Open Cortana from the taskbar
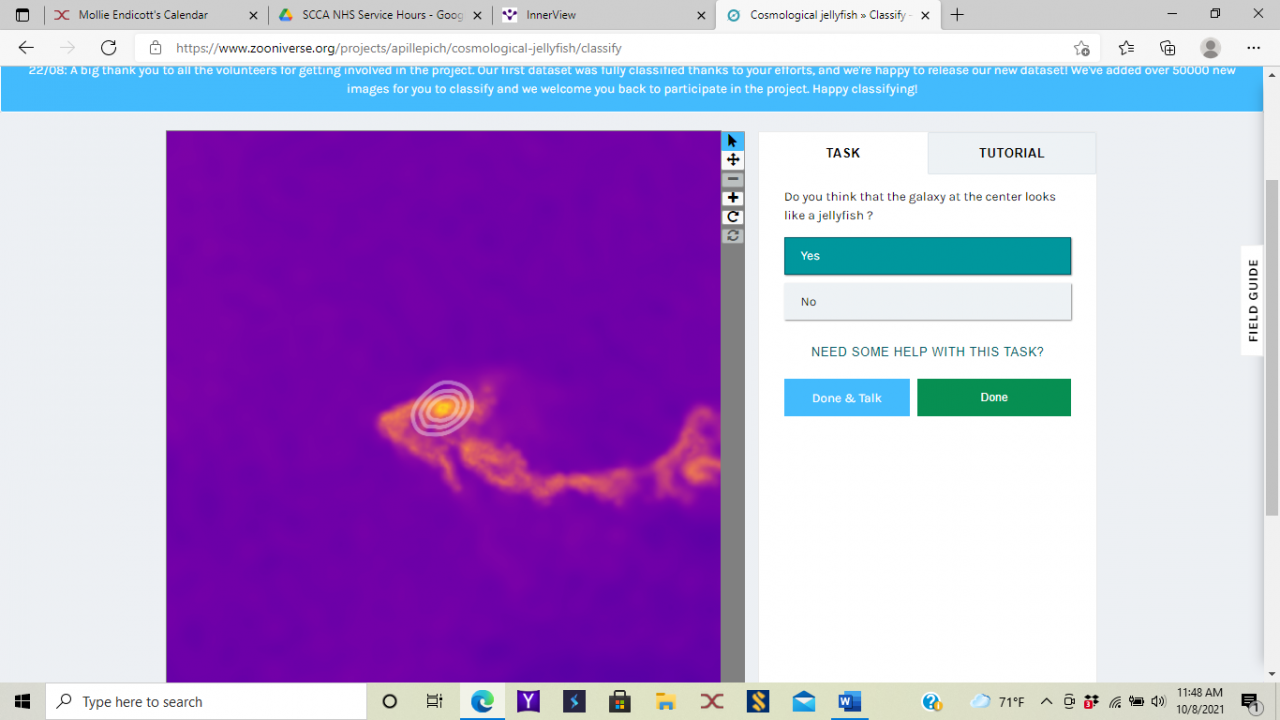The image size is (1280, 720). 390,701
